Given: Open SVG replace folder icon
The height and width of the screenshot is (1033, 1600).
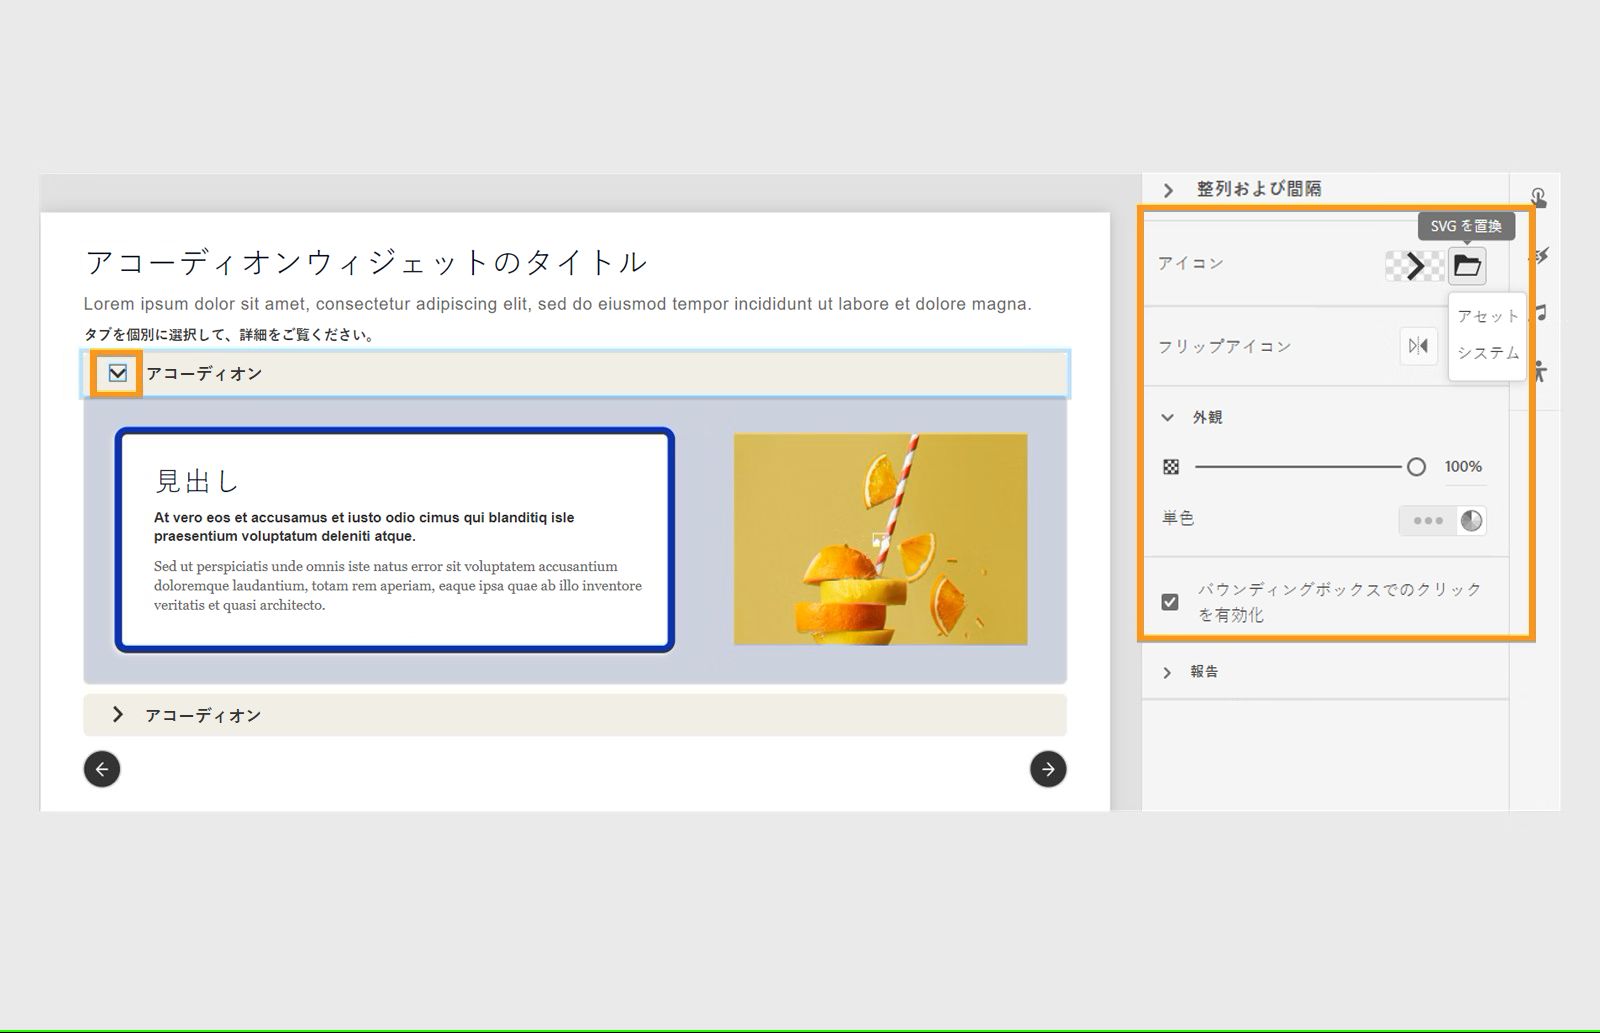Looking at the screenshot, I should (x=1465, y=266).
